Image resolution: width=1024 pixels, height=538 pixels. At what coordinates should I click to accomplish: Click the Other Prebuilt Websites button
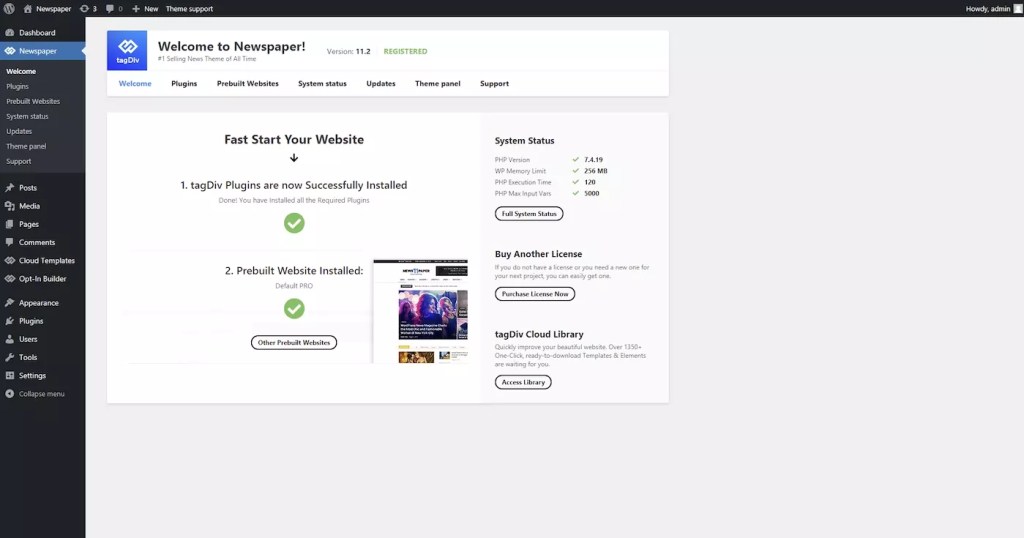pyautogui.click(x=294, y=343)
